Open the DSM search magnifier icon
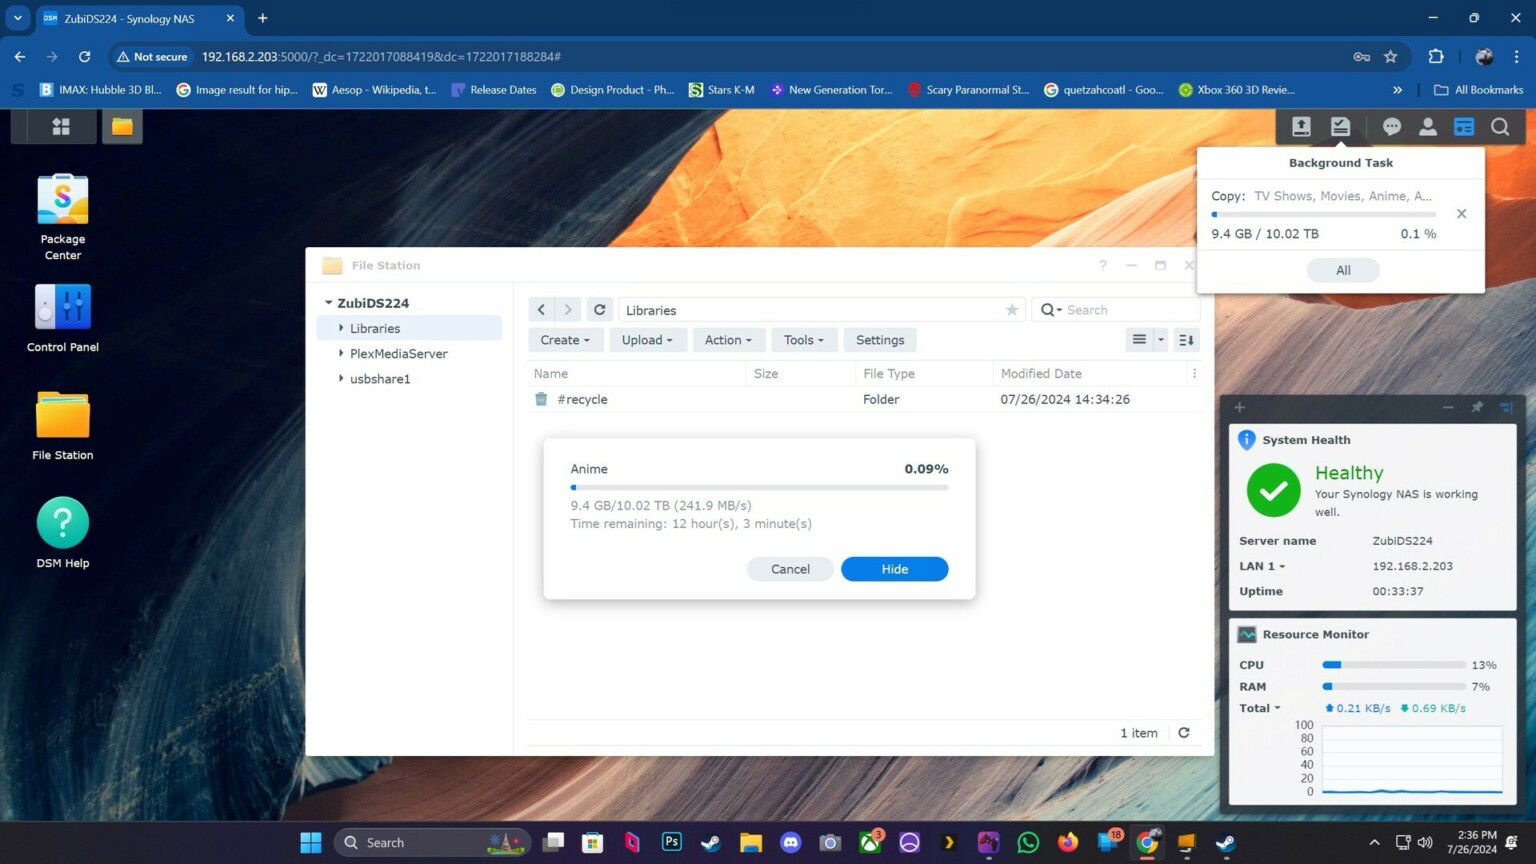The width and height of the screenshot is (1536, 864). (x=1500, y=126)
